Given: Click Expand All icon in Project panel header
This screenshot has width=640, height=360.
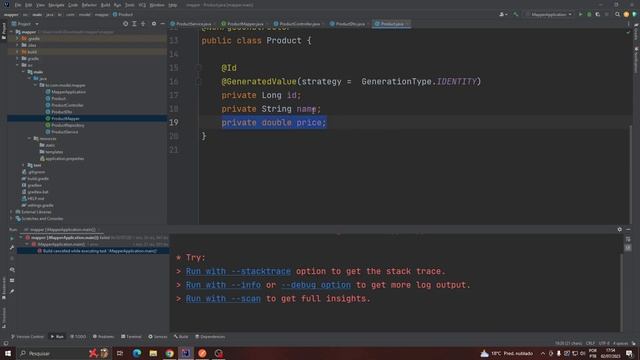Looking at the screenshot, I should (134, 24).
